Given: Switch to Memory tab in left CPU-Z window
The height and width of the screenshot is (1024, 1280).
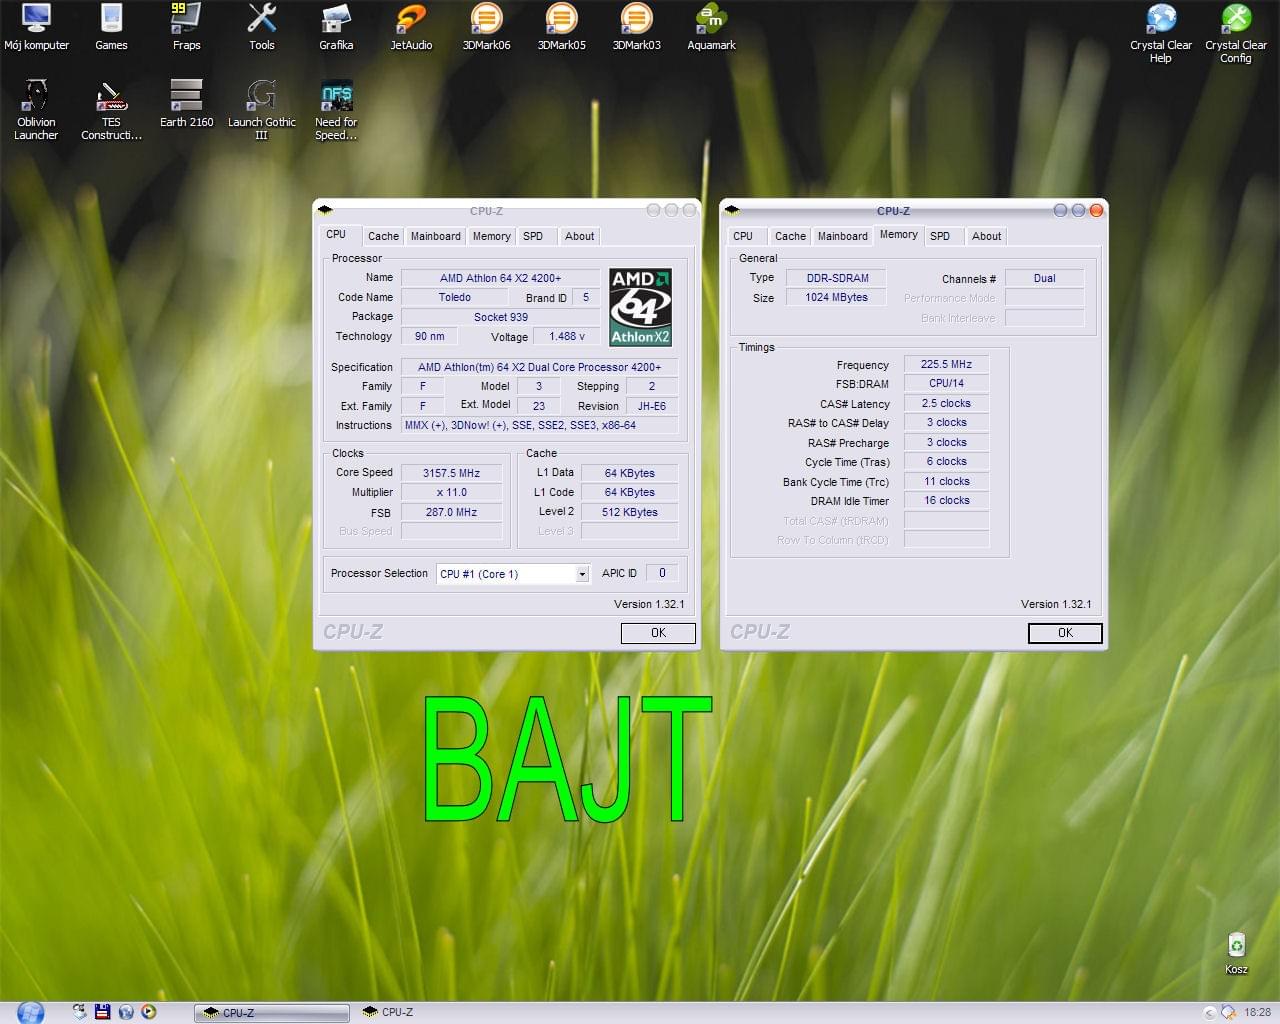Looking at the screenshot, I should pos(491,236).
